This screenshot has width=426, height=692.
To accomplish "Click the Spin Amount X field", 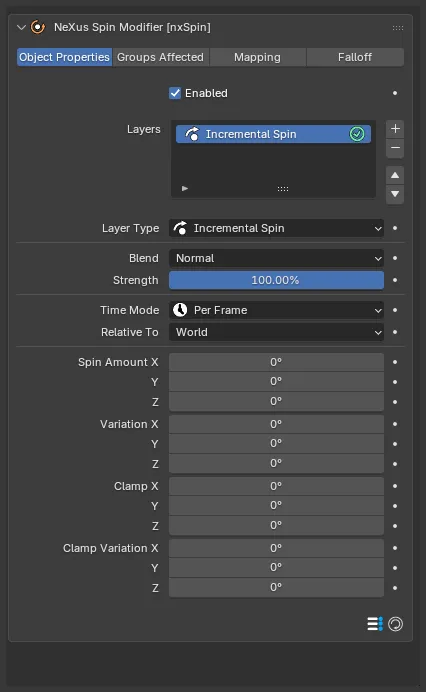I will [276, 362].
